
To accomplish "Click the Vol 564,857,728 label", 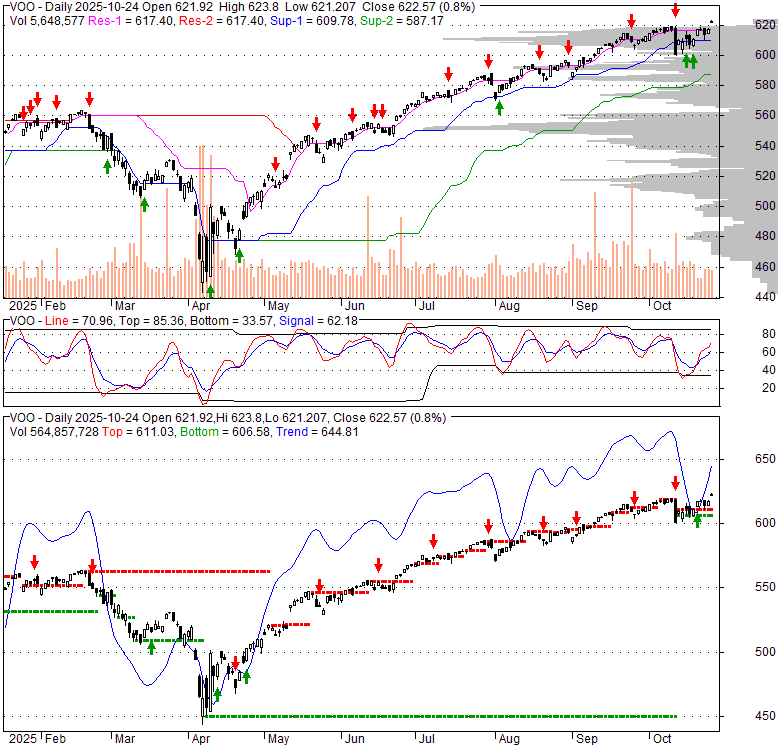I will tap(54, 432).
